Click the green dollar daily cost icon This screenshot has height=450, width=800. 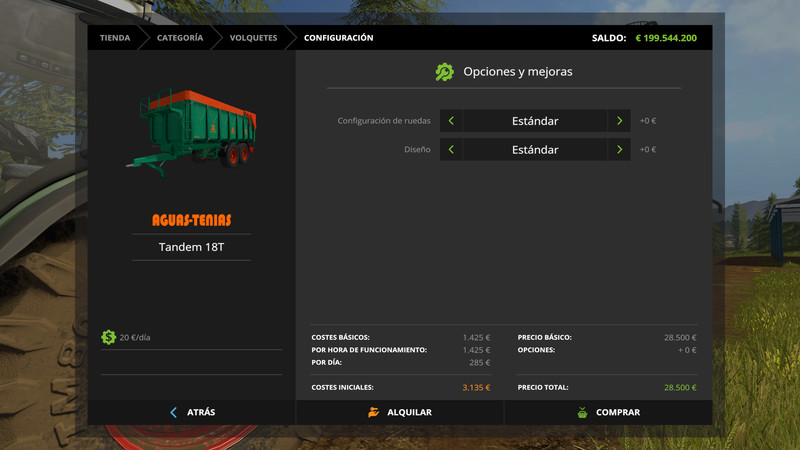(108, 337)
